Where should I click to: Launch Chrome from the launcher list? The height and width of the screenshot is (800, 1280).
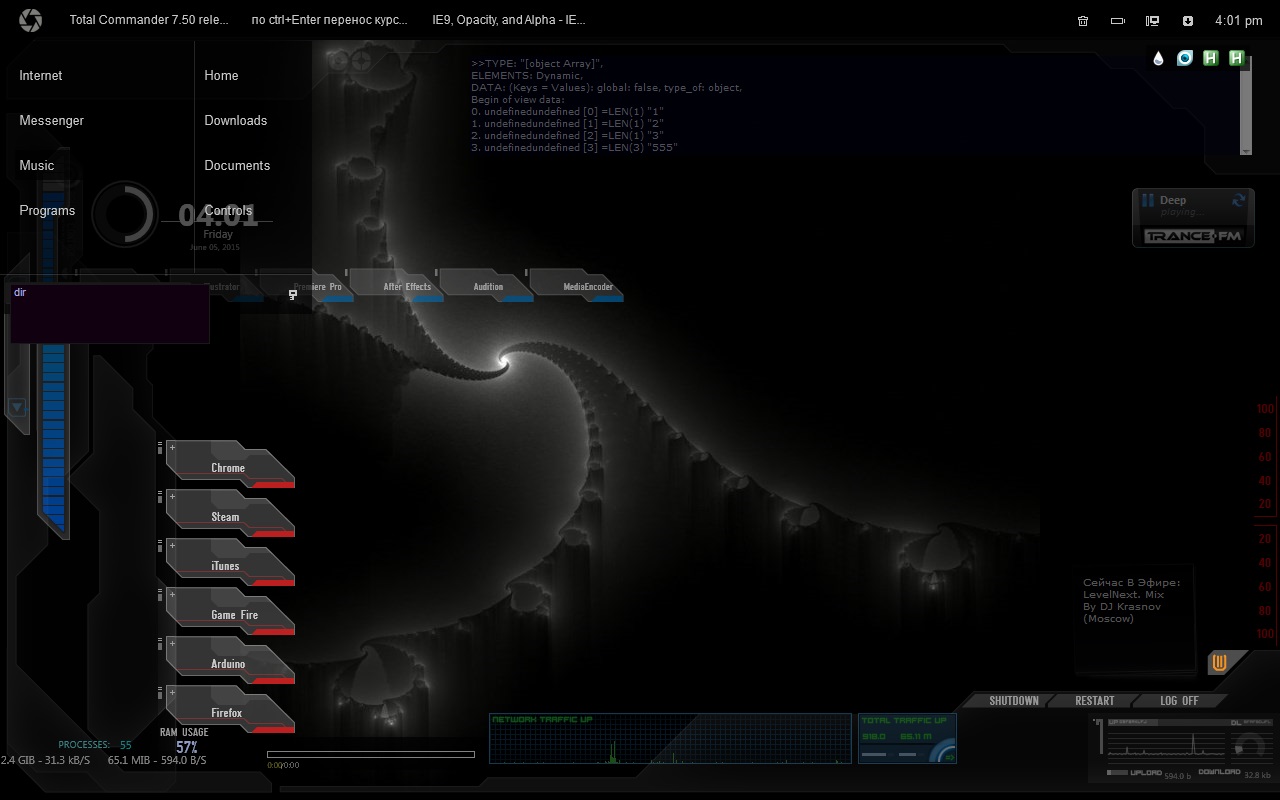tap(230, 466)
